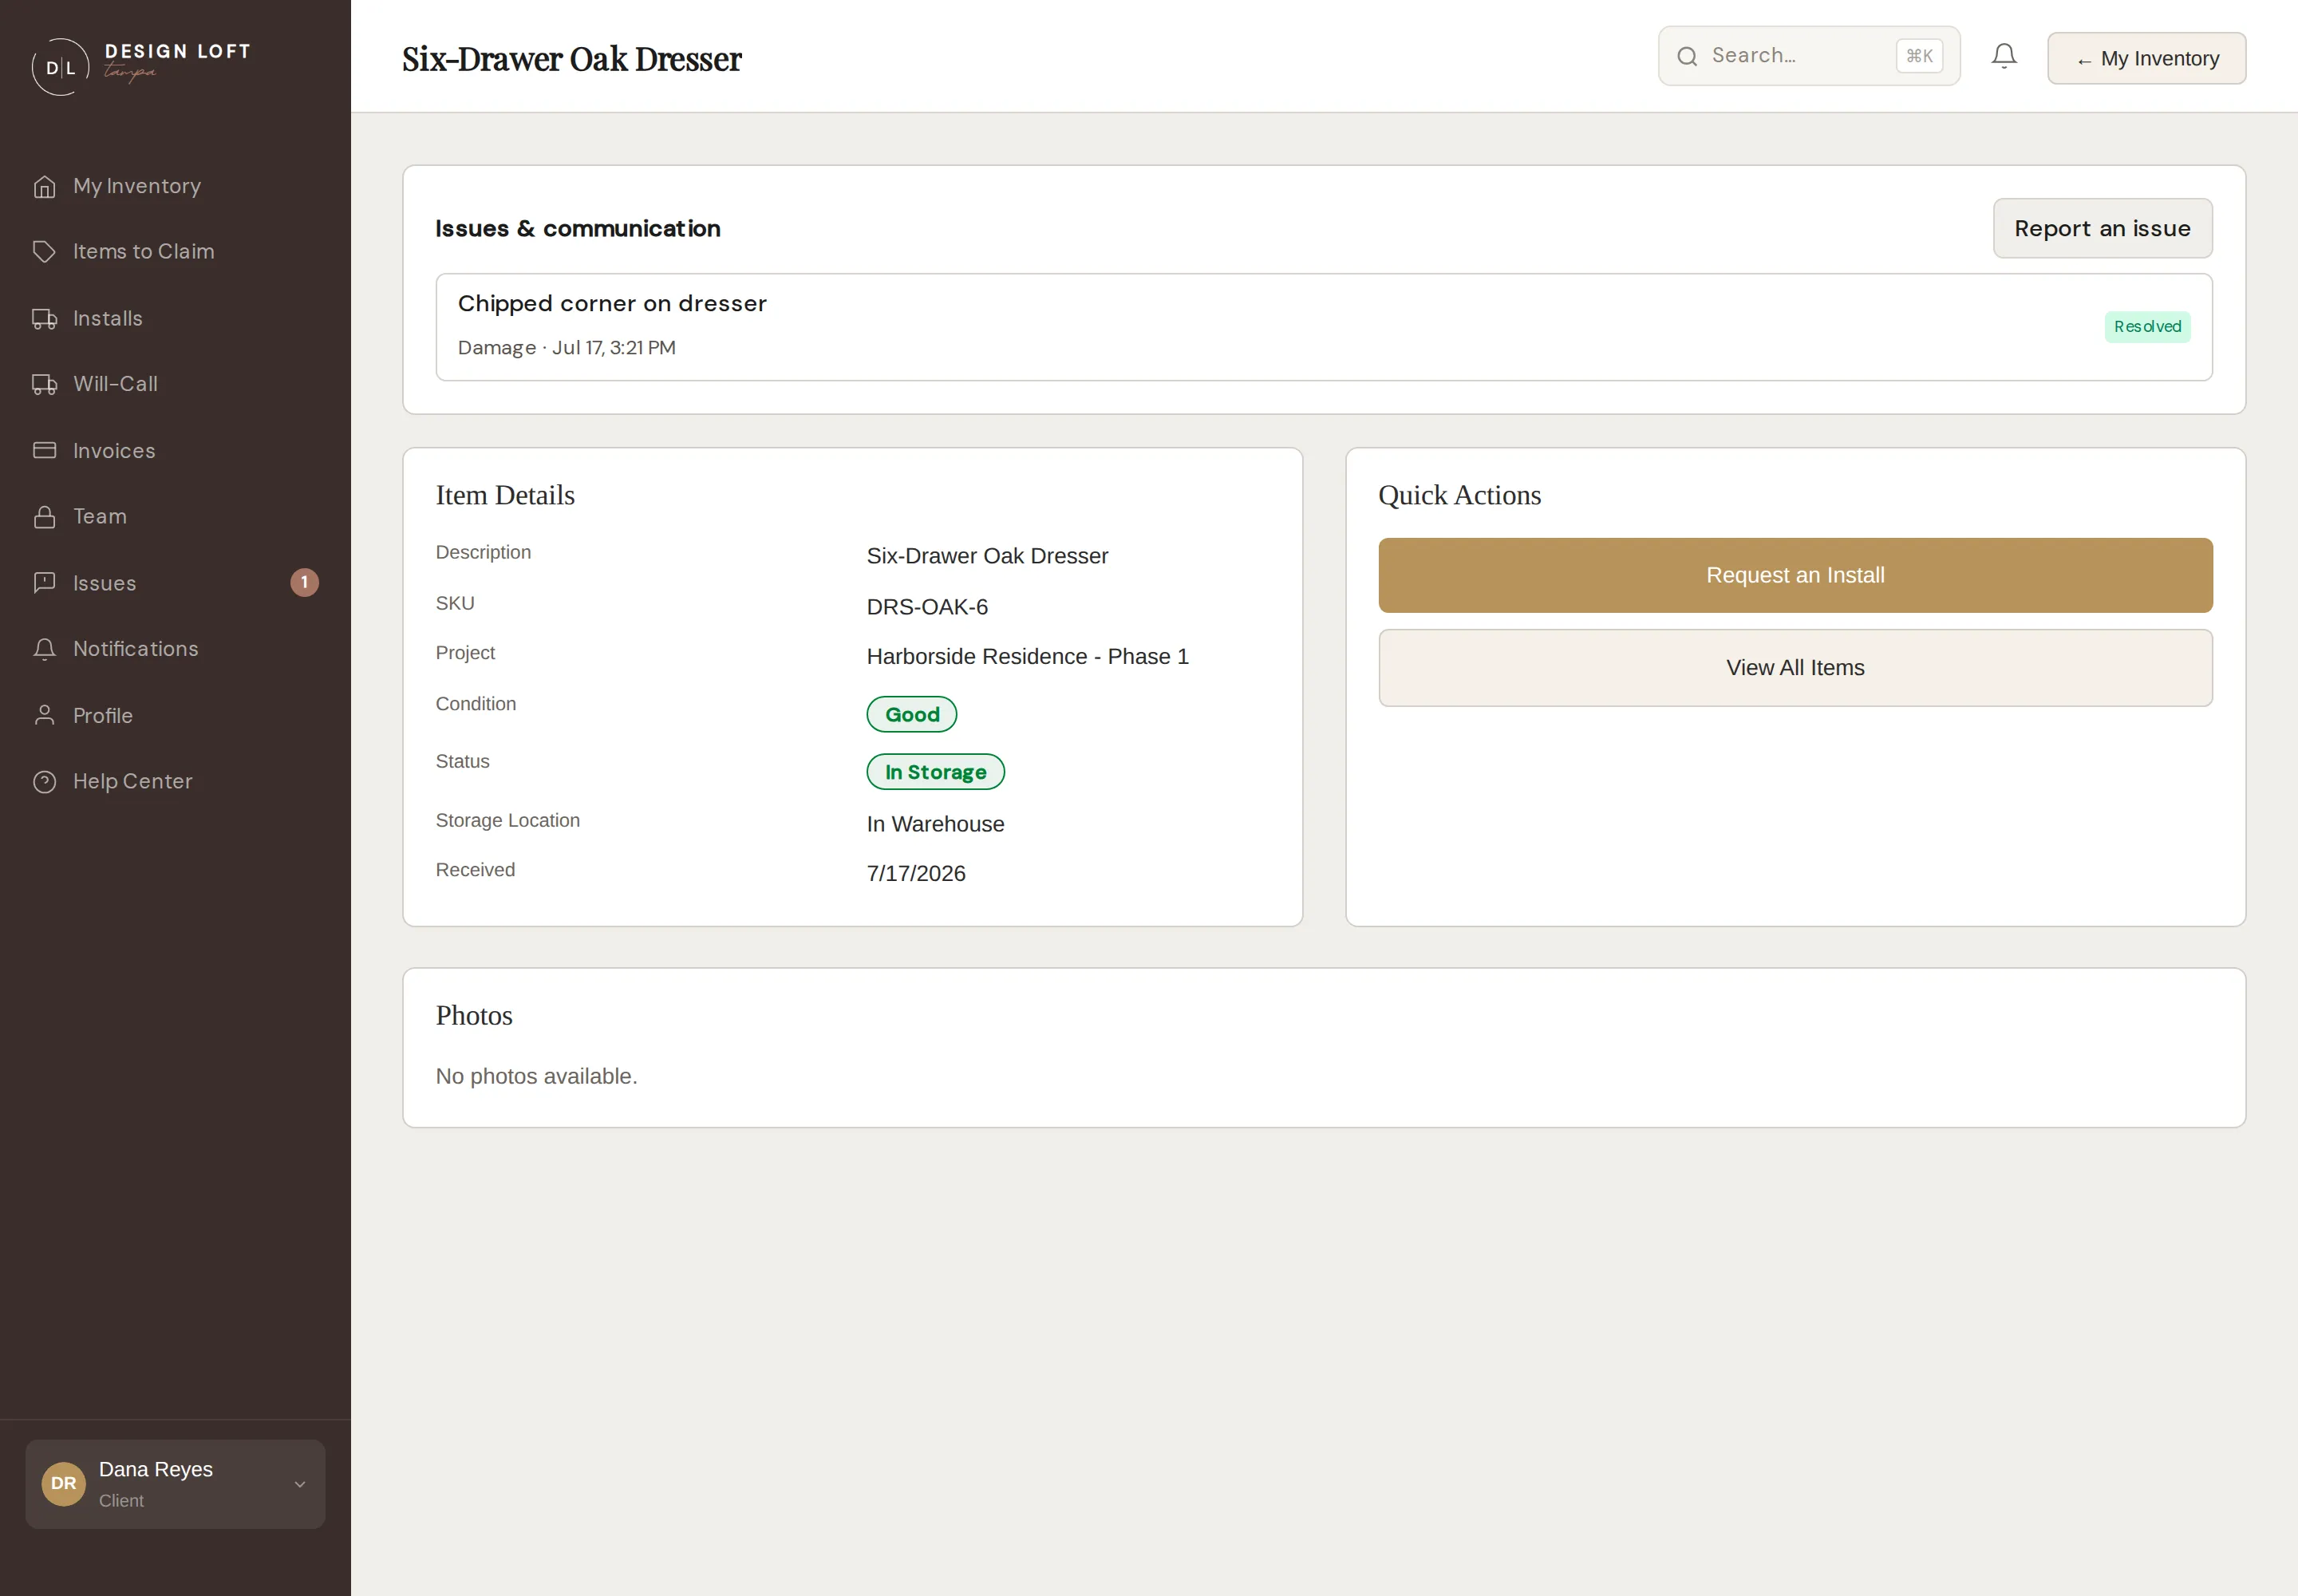Click the Items to Claim tag icon
2298x1596 pixels.
pyautogui.click(x=44, y=252)
